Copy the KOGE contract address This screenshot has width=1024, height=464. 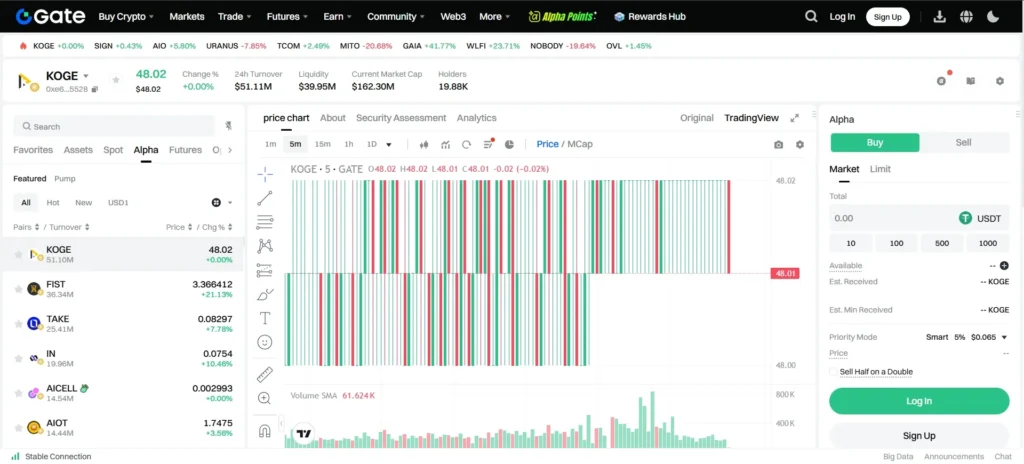[x=95, y=89]
